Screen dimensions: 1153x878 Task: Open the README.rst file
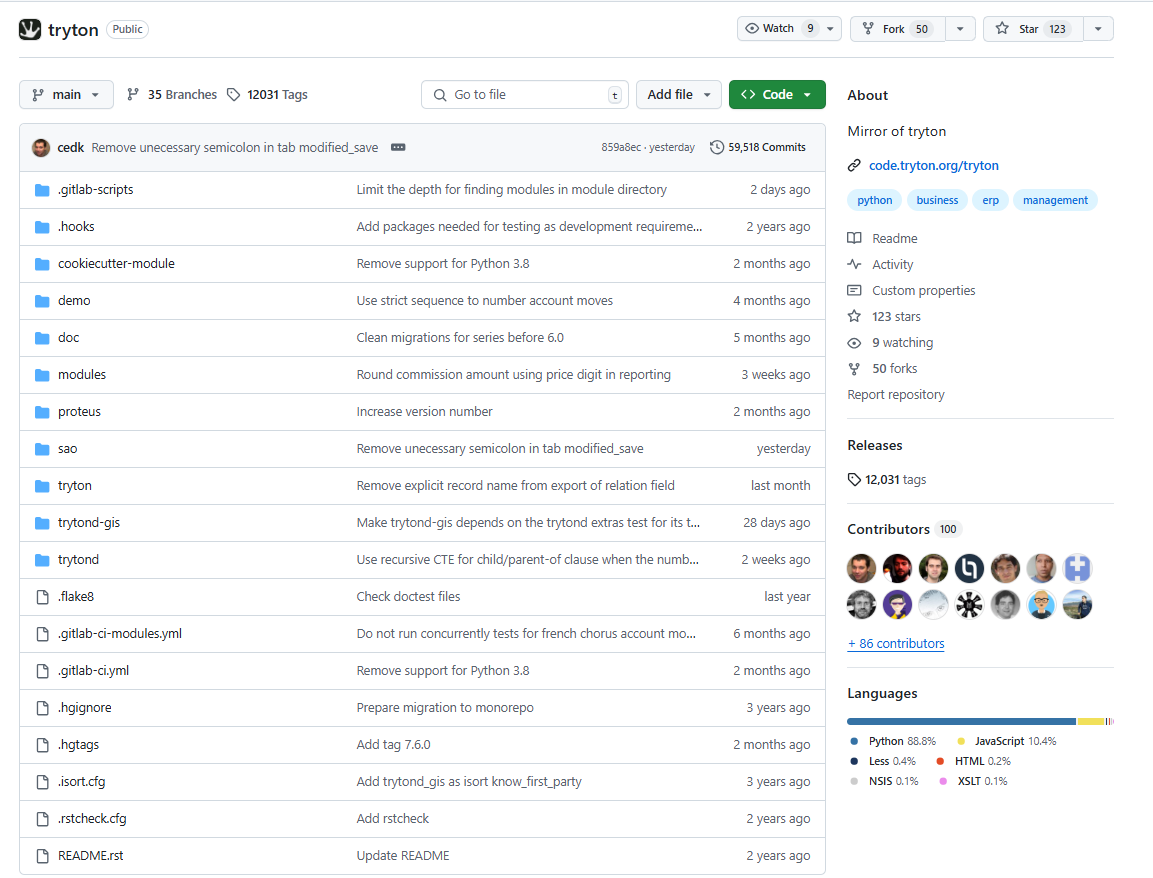click(x=90, y=855)
